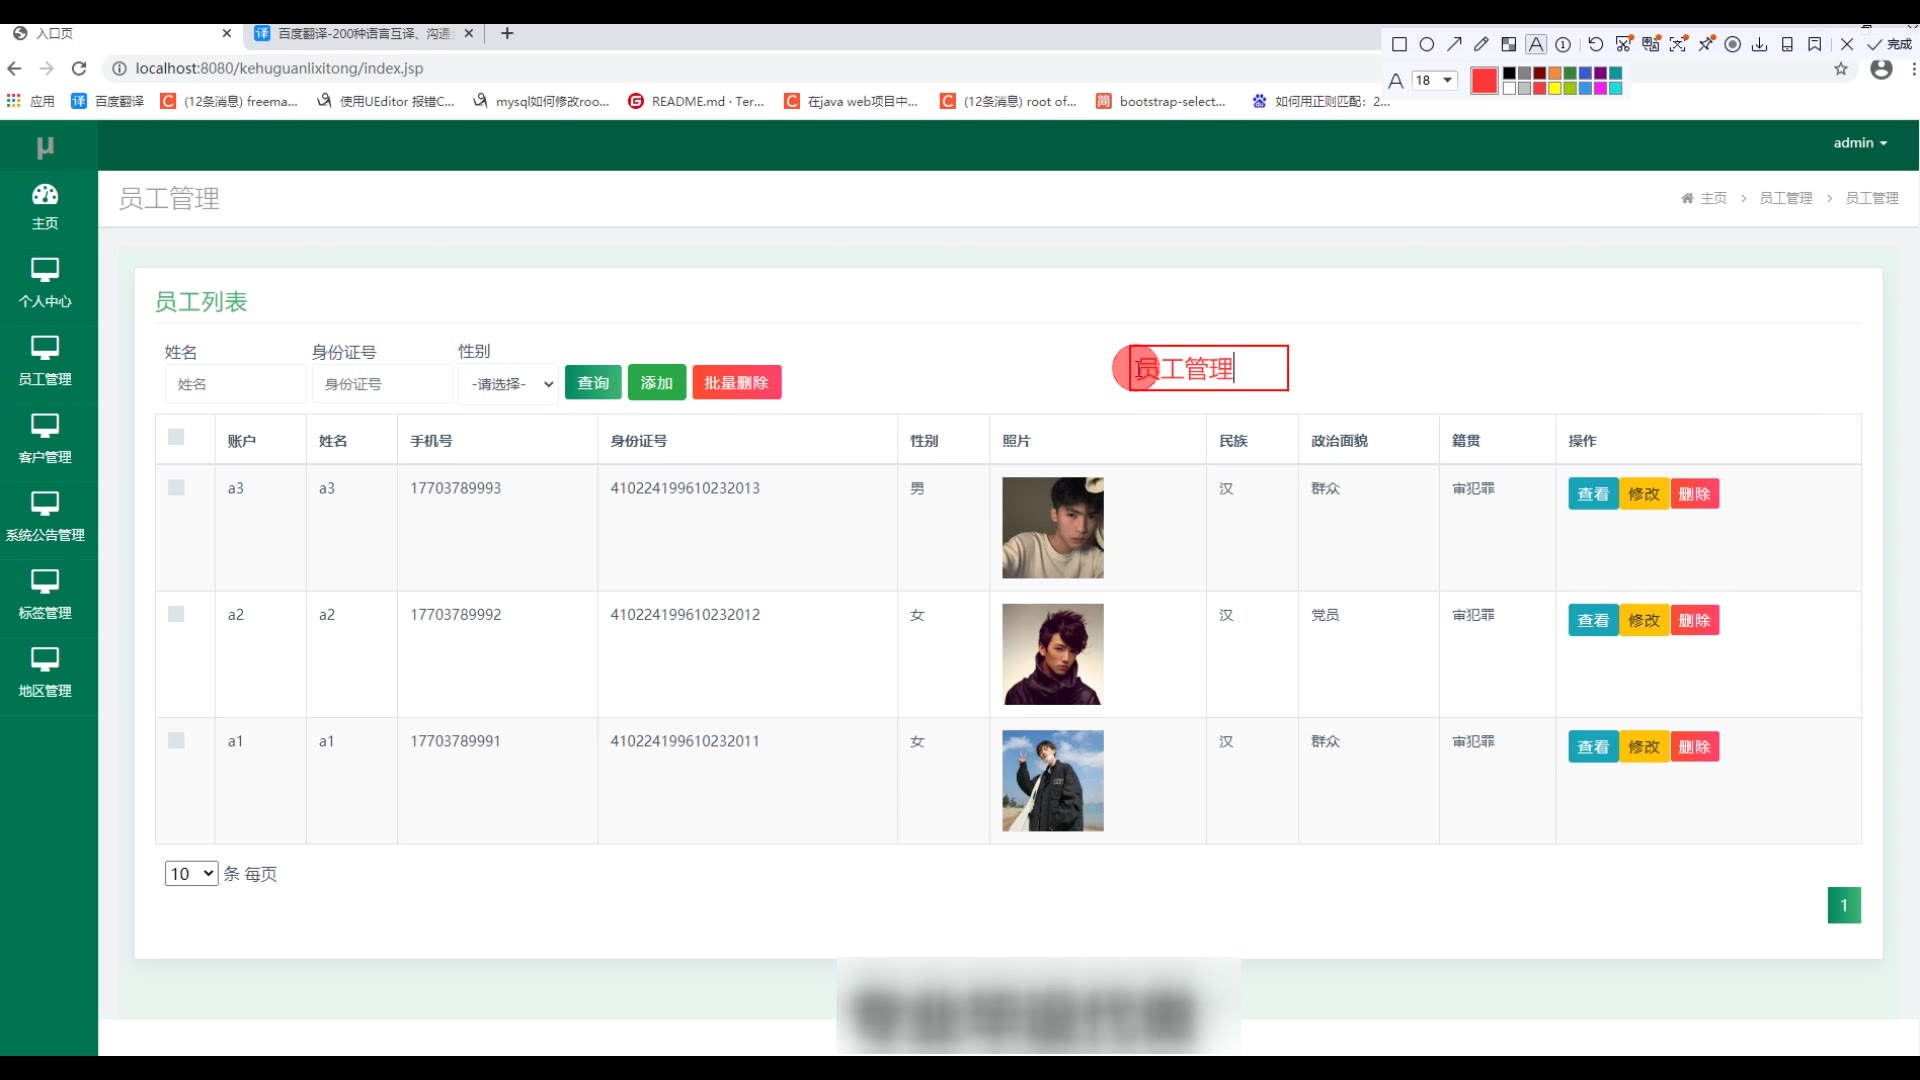Click the photo thumbnail of a2
Image resolution: width=1920 pixels, height=1080 pixels.
pyautogui.click(x=1053, y=654)
